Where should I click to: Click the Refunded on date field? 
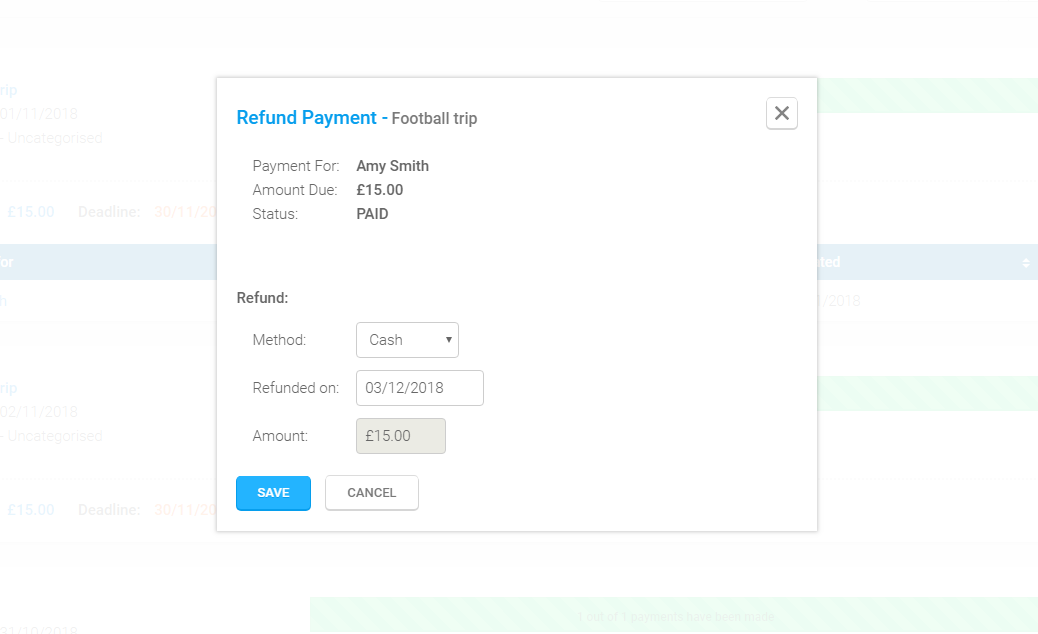pos(419,388)
